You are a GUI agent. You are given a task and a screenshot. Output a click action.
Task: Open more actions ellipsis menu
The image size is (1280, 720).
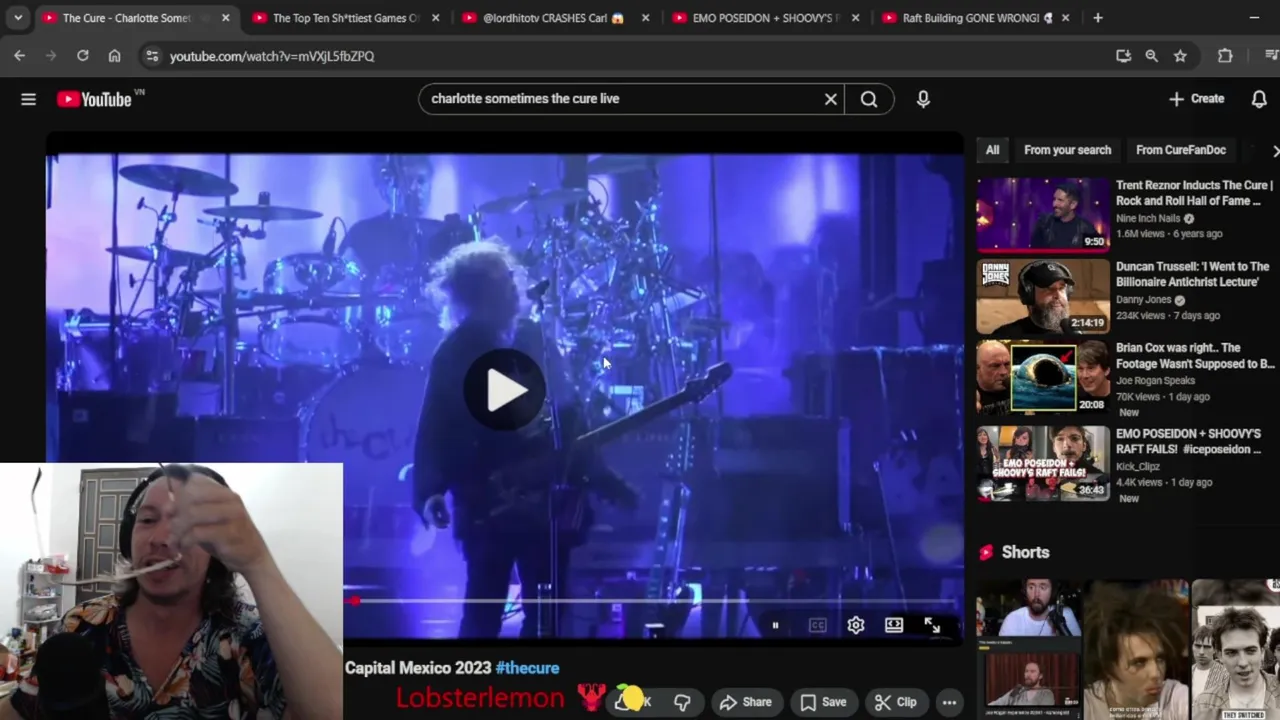coord(949,702)
